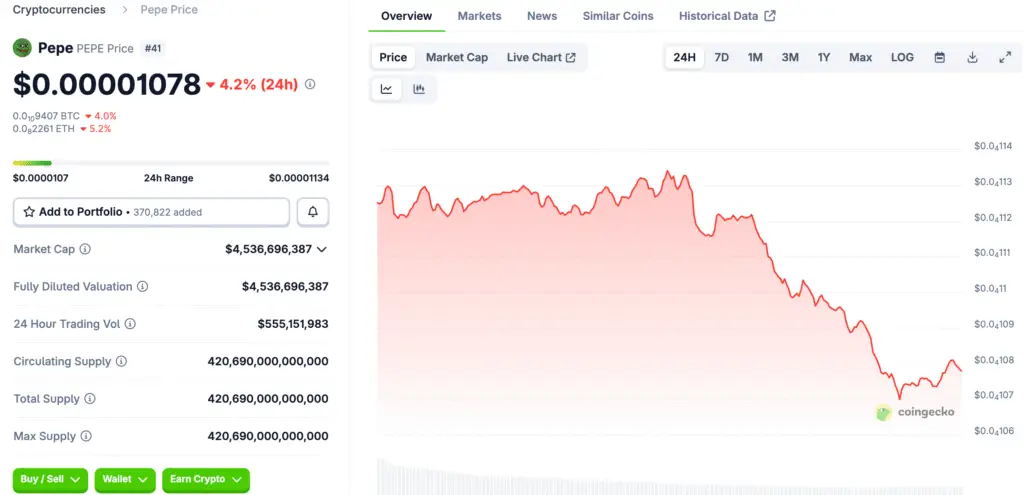Switch chart to Price mode

click(x=393, y=57)
